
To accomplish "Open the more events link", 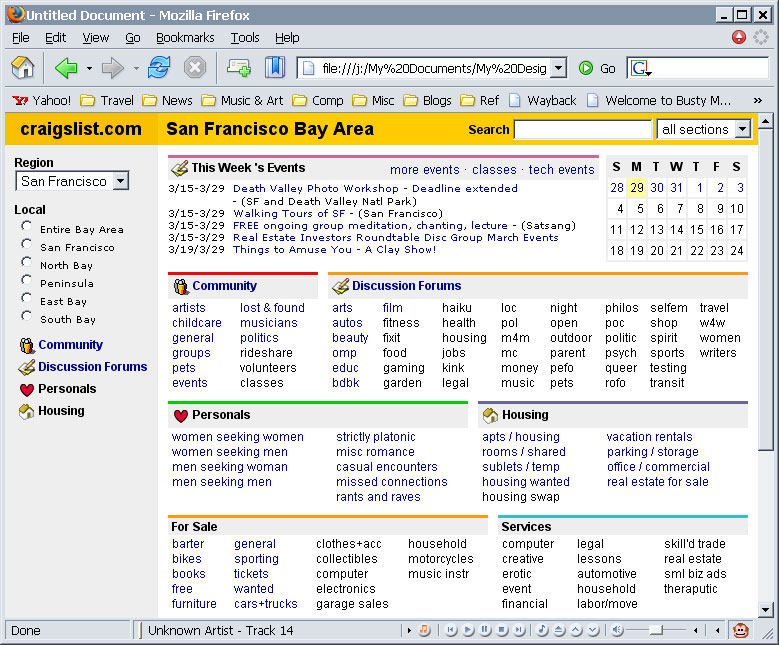I will (425, 170).
